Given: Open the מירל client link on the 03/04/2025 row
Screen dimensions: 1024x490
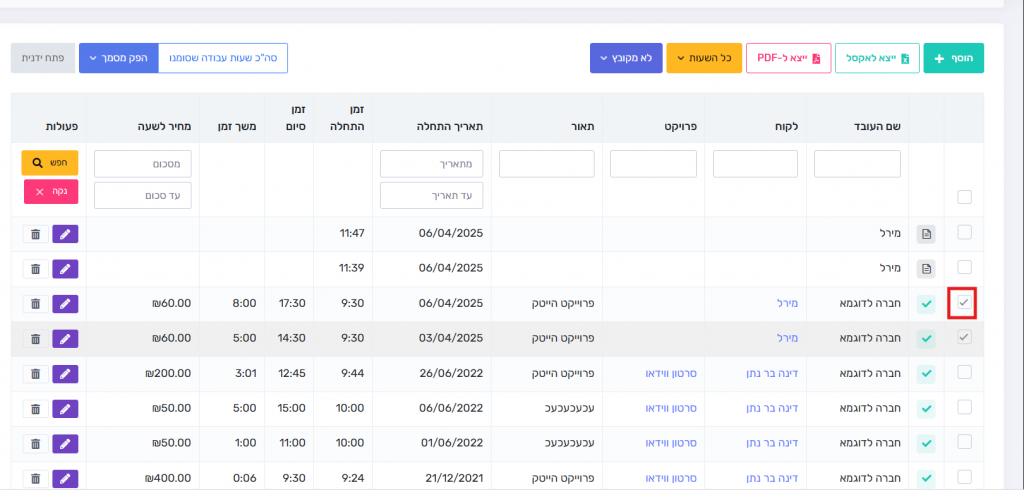Looking at the screenshot, I should pos(788,338).
